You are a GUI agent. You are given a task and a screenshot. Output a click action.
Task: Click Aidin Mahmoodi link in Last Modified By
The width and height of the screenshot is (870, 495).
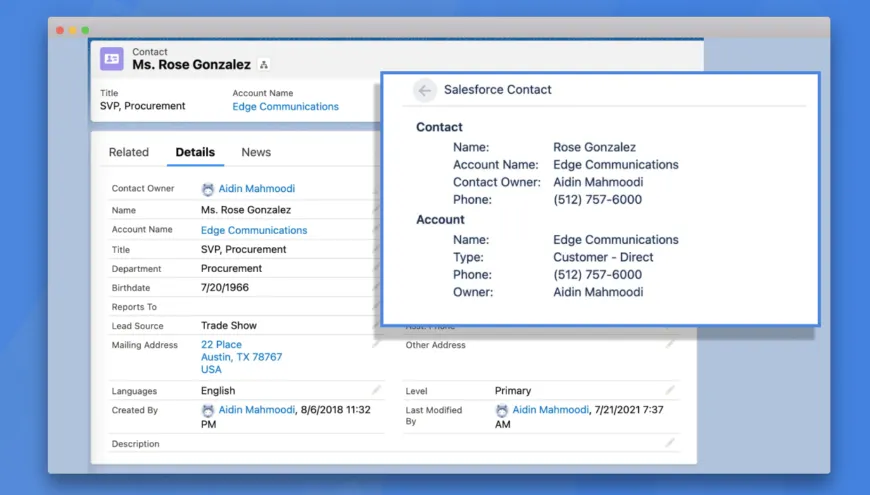(x=551, y=410)
